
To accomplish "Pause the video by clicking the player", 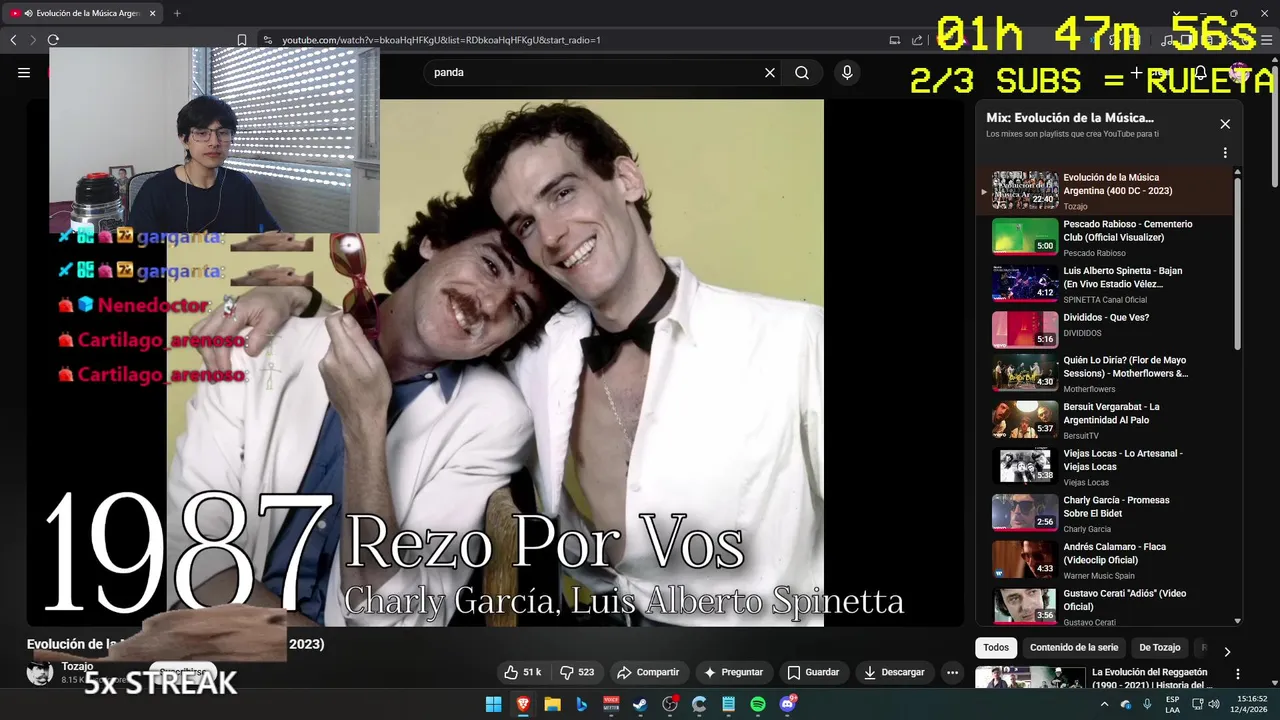I will (495, 362).
